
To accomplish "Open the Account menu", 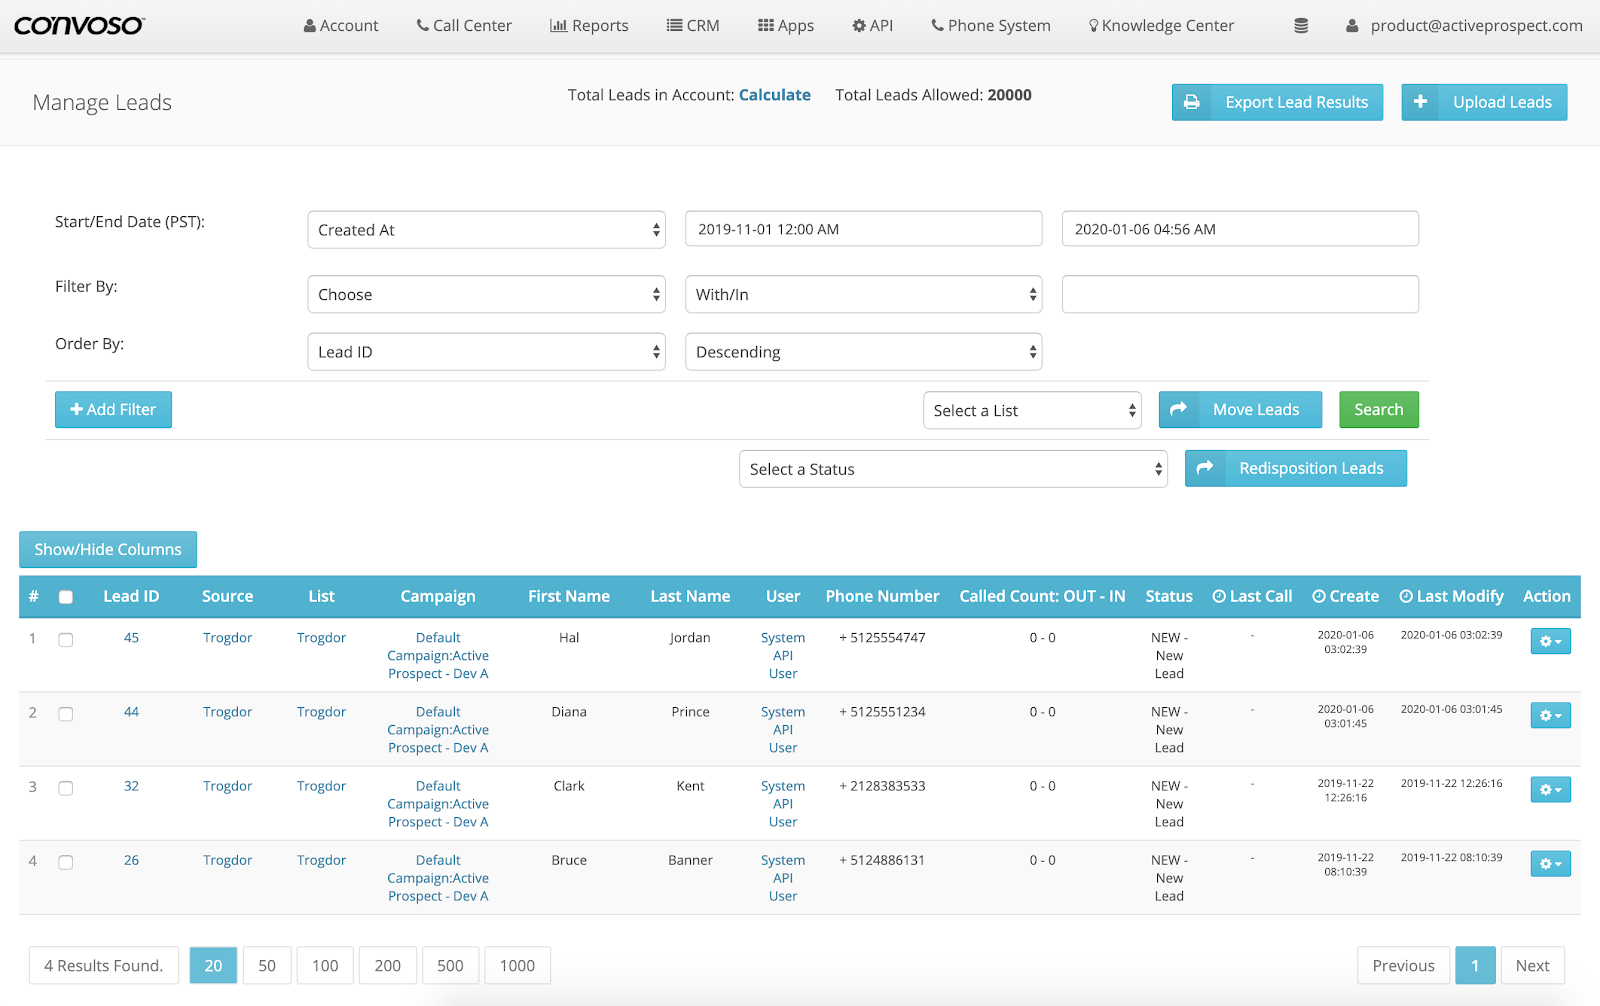I will [x=341, y=26].
